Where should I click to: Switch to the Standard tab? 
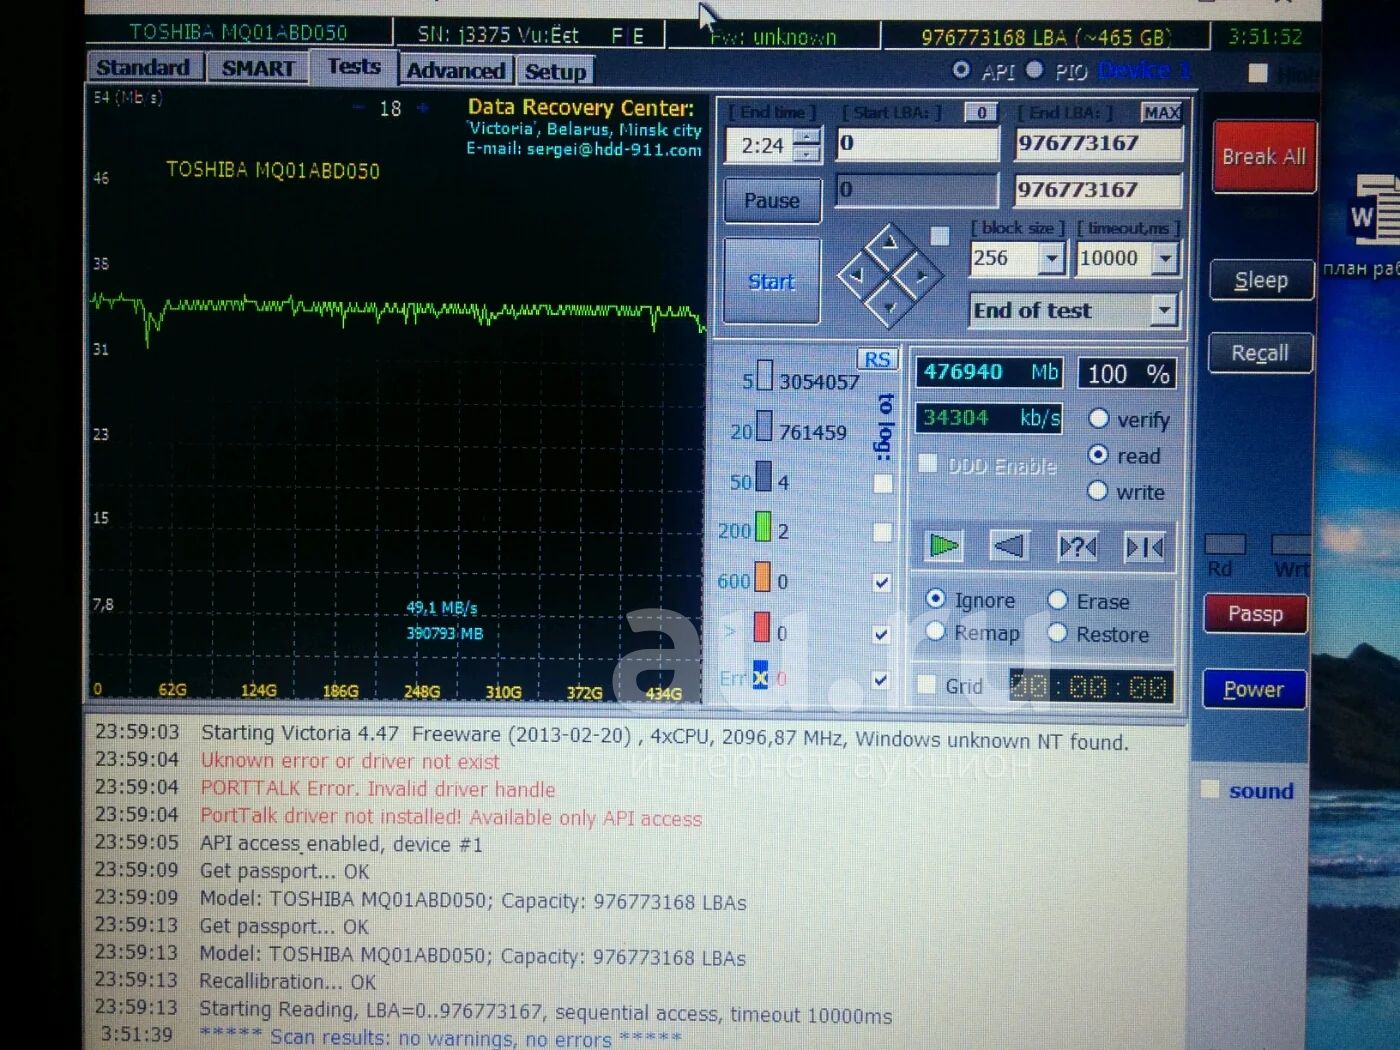(144, 68)
